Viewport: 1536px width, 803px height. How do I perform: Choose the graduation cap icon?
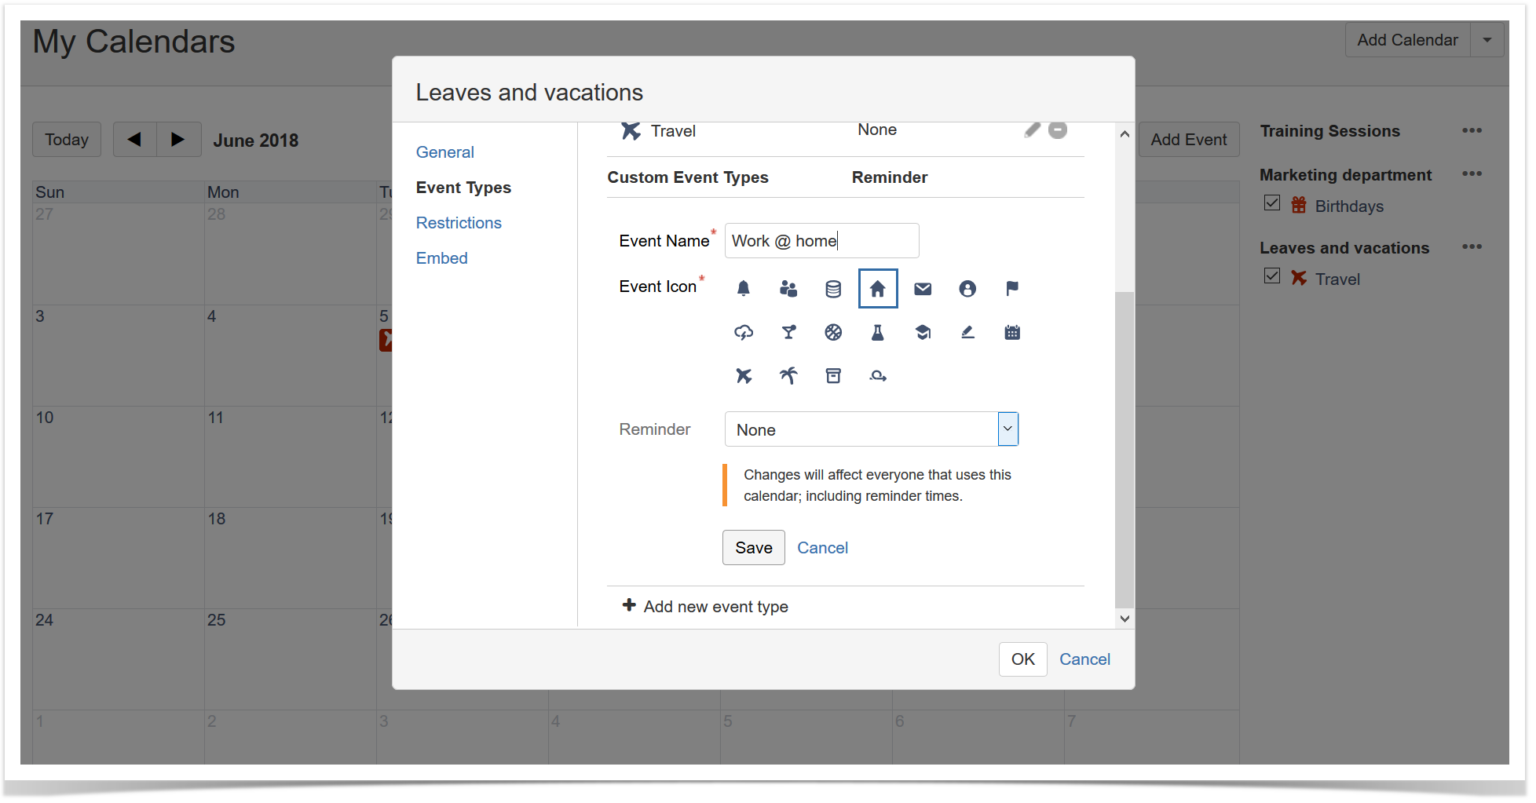tap(922, 332)
